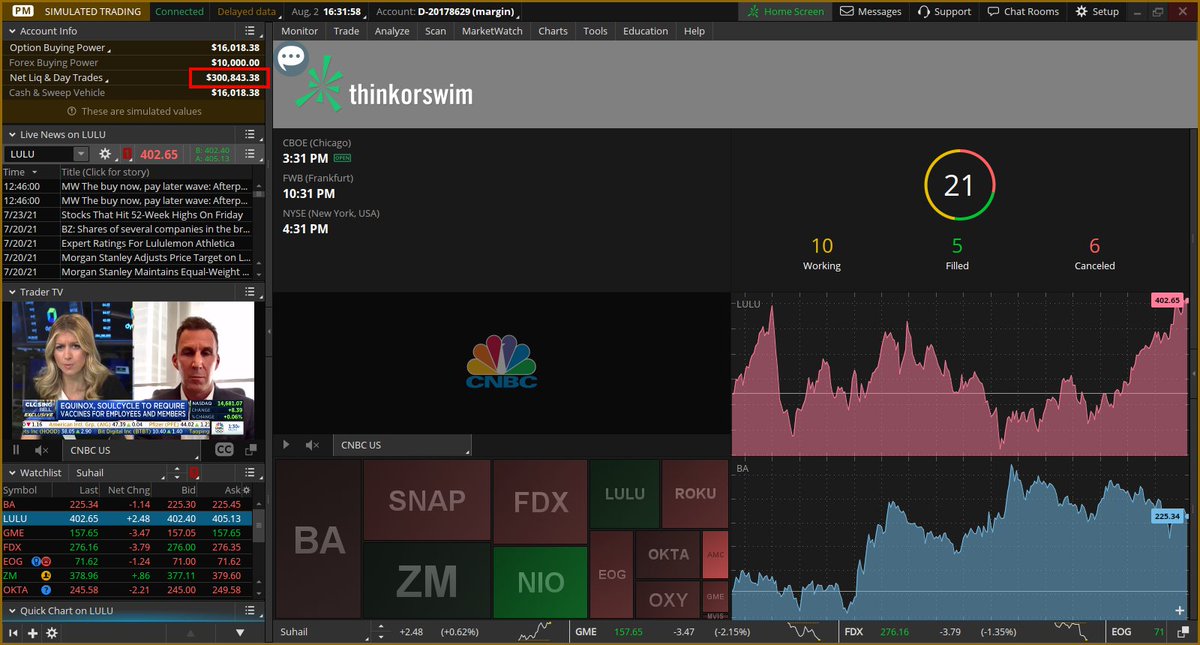Switch to the Trade tab

[x=346, y=31]
